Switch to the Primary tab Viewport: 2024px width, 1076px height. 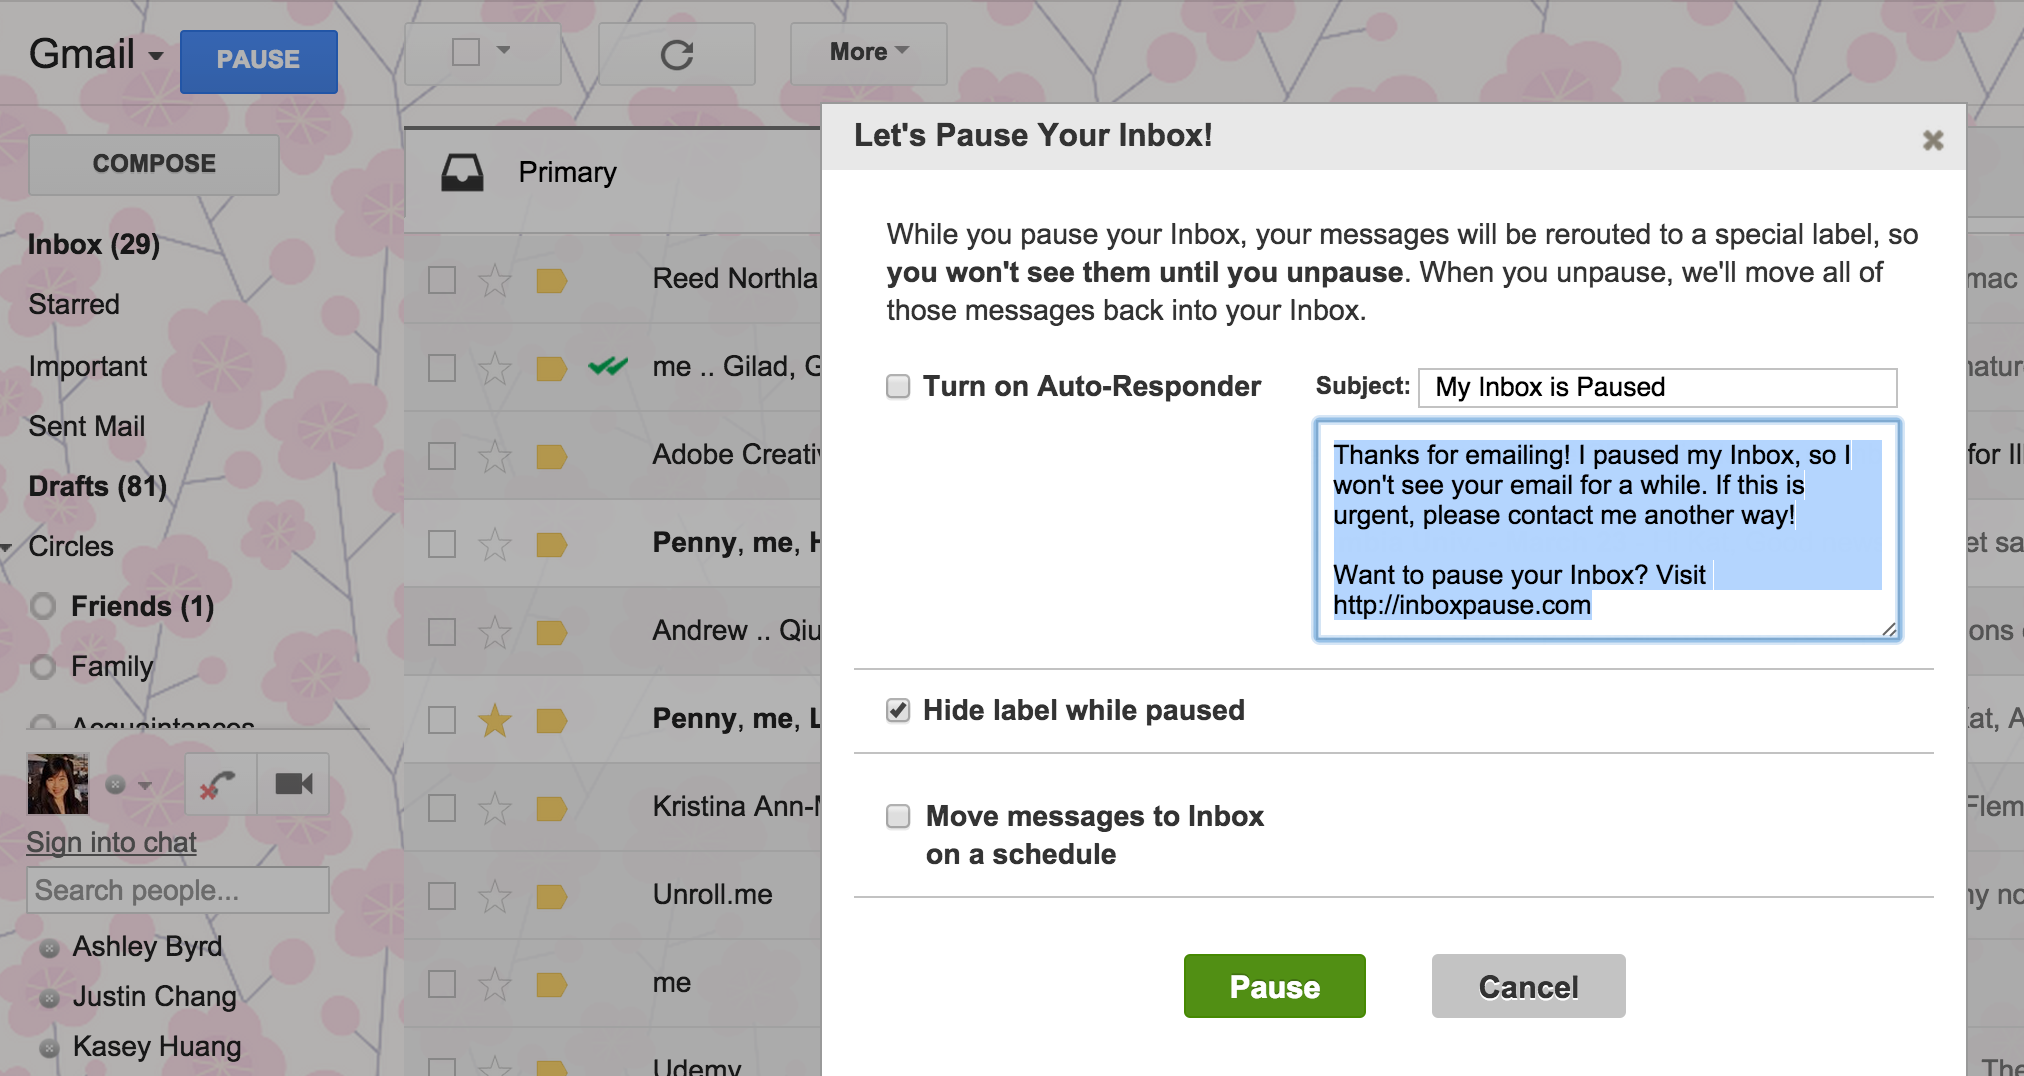567,173
